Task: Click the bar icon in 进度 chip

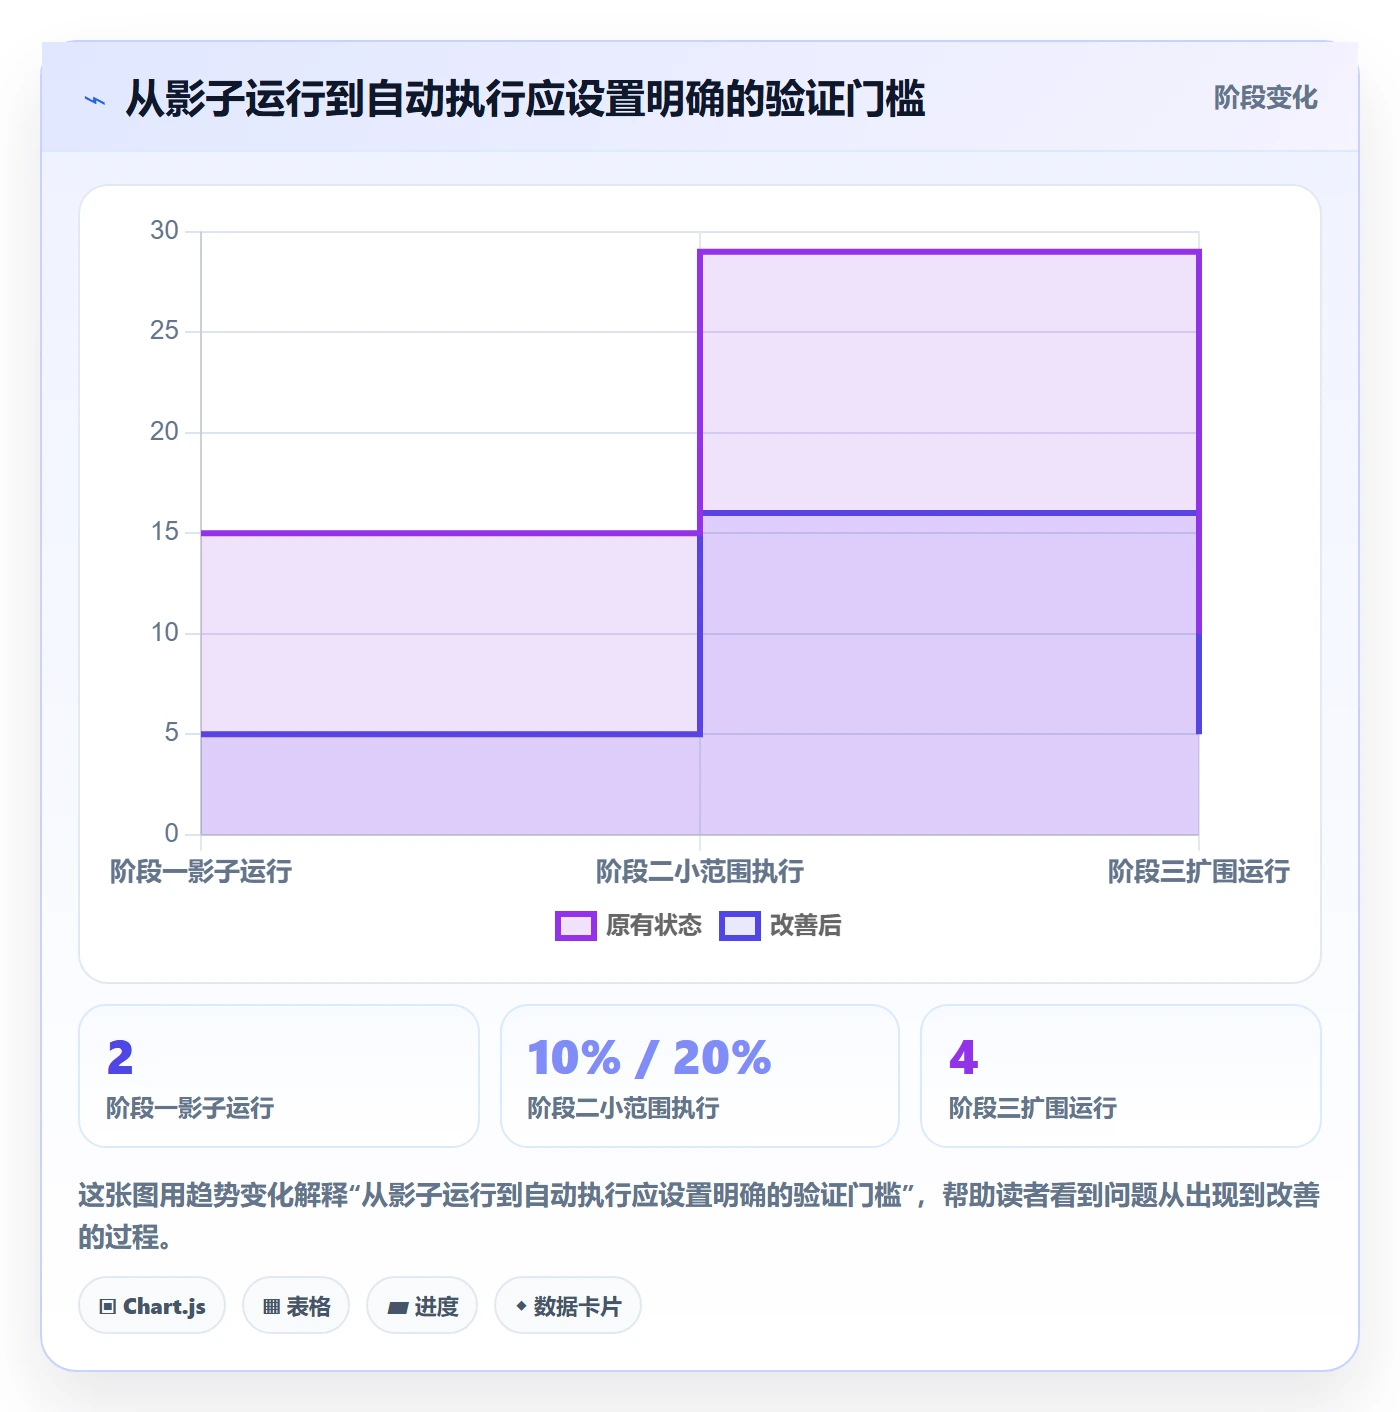Action: coord(398,1308)
